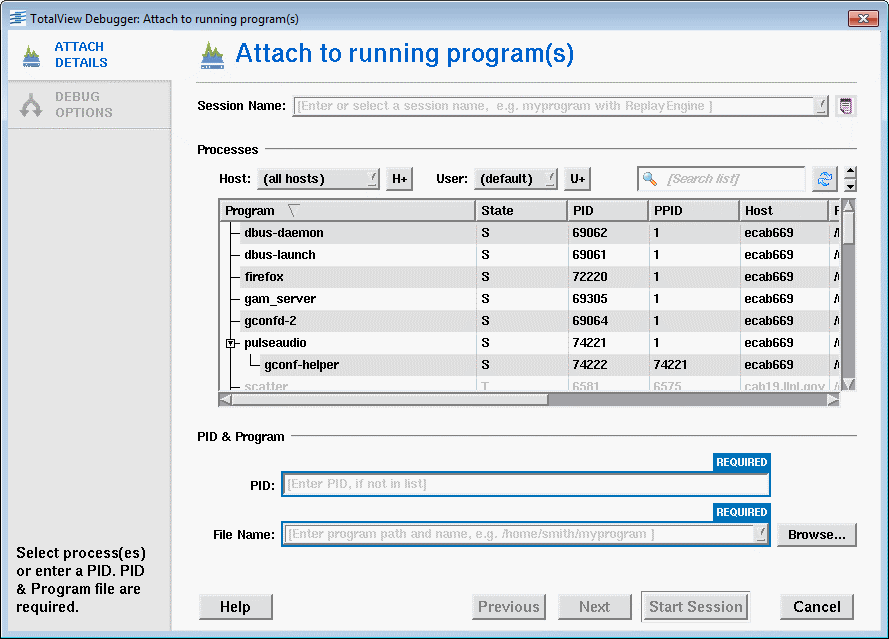Image resolution: width=889 pixels, height=639 pixels.
Task: Click the Attach Details mountain icon
Action: coord(32,56)
